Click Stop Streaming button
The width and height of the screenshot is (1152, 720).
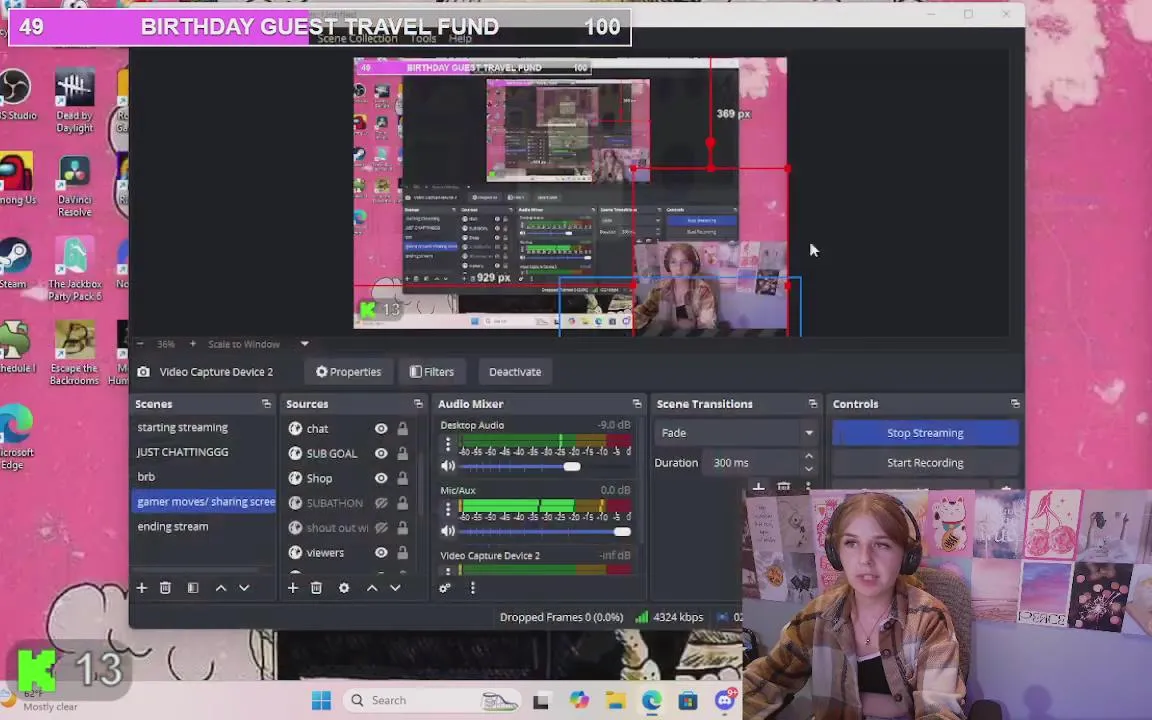tap(925, 433)
